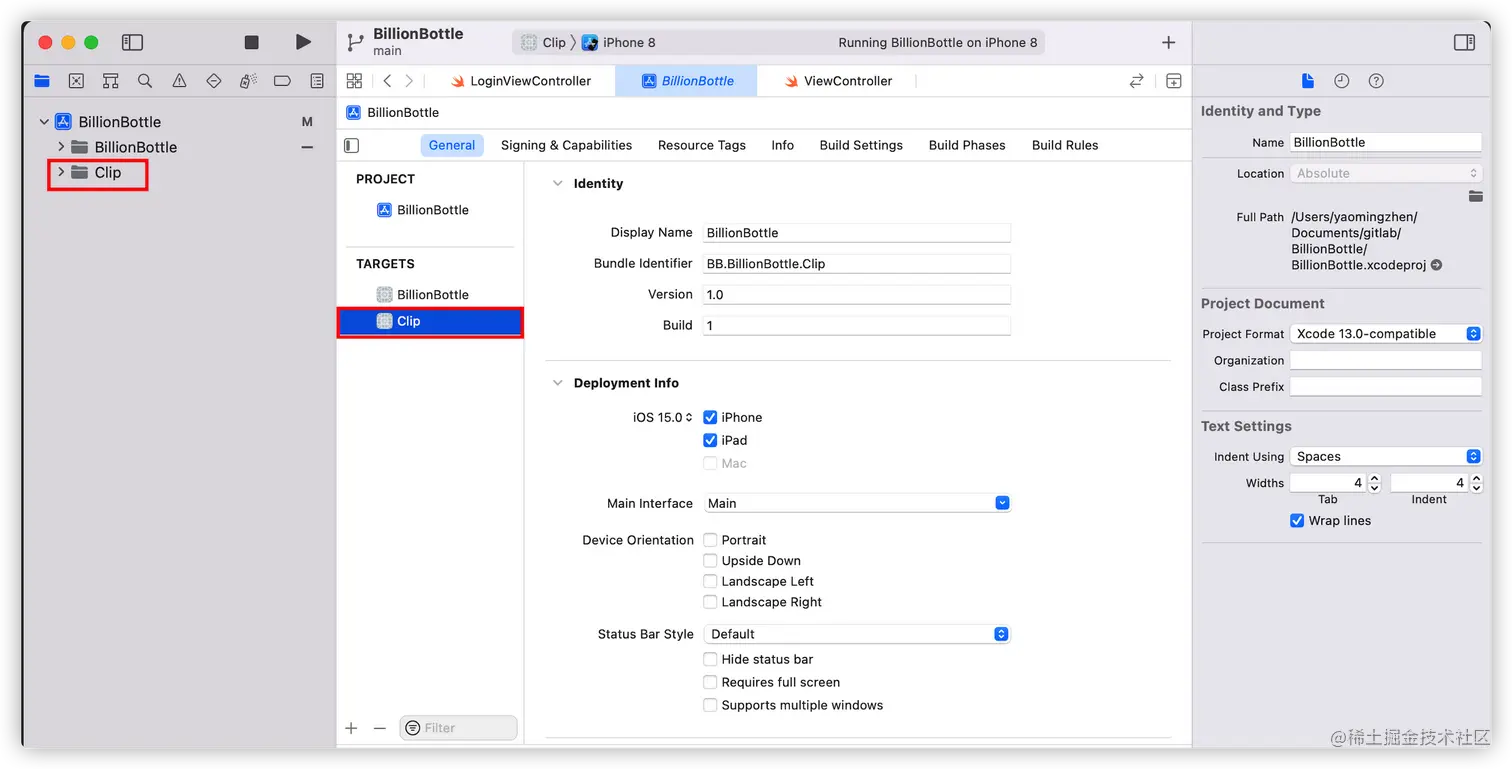The height and width of the screenshot is (769, 1512).
Task: Choose iPhone 8 run destination
Action: (x=619, y=43)
